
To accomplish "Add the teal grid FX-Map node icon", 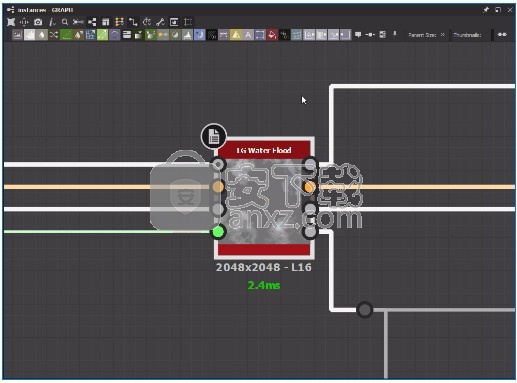I will [x=296, y=35].
